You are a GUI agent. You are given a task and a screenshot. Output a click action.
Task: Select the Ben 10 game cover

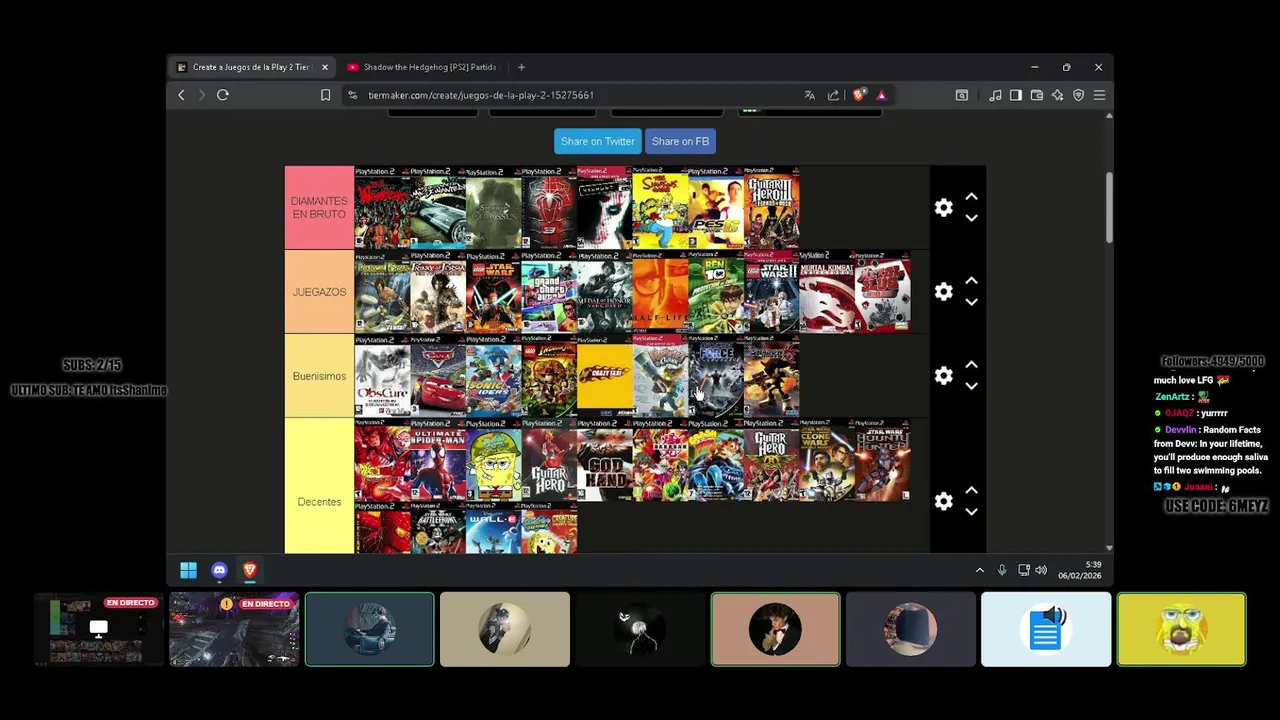(x=715, y=291)
